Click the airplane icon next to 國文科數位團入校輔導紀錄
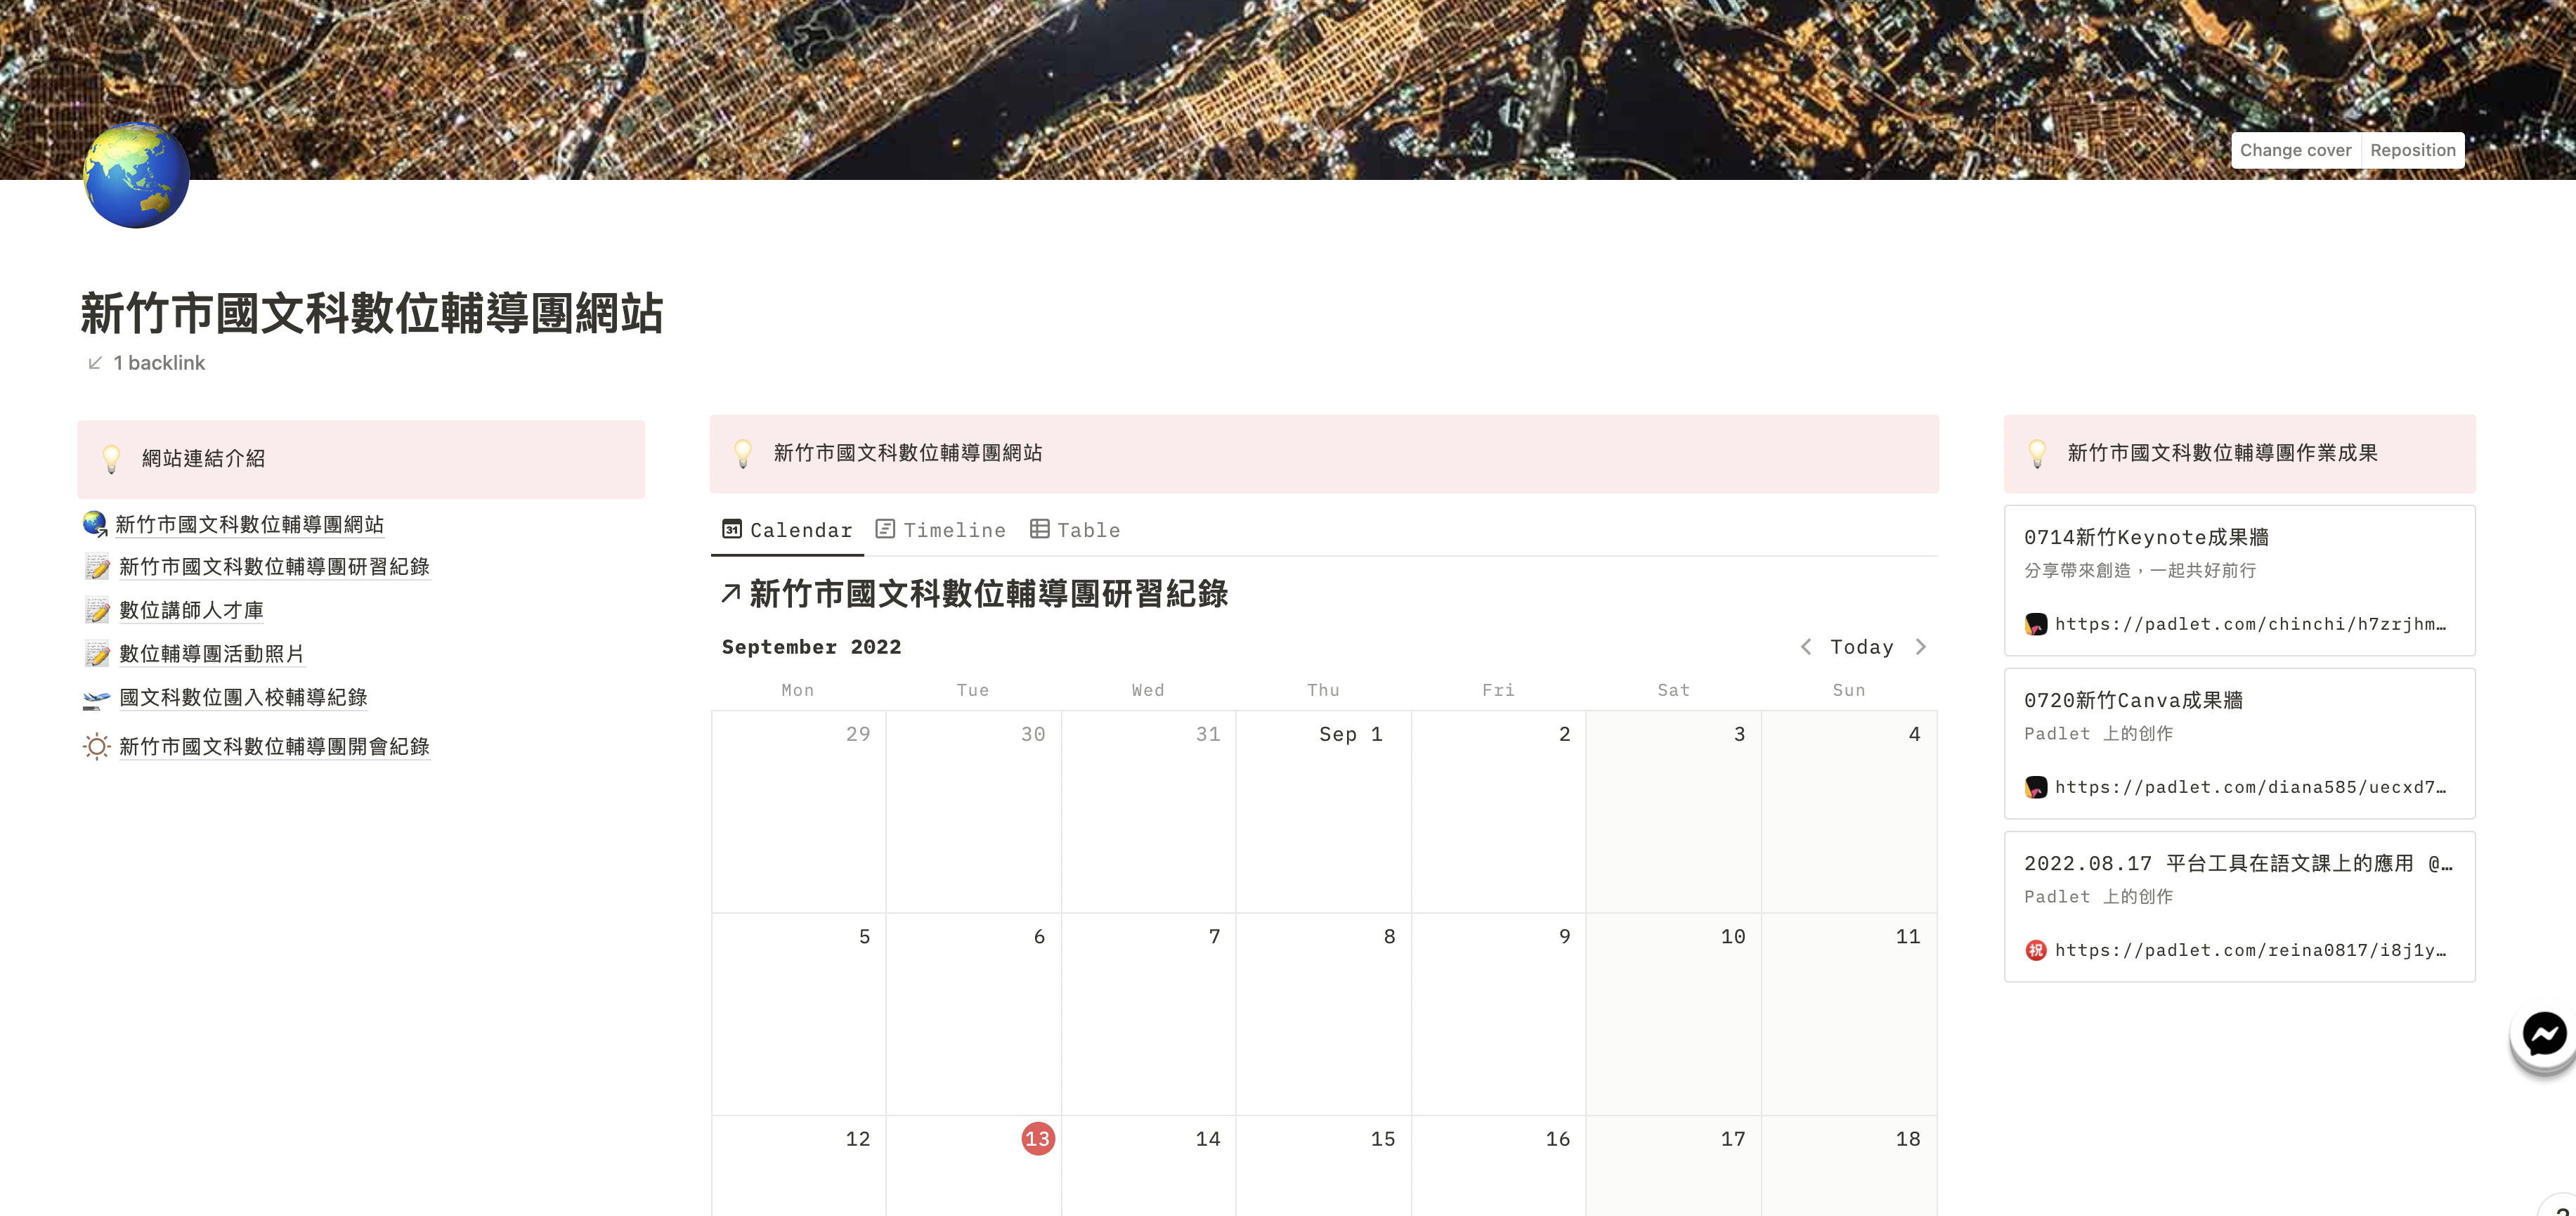2576x1216 pixels. 96,699
